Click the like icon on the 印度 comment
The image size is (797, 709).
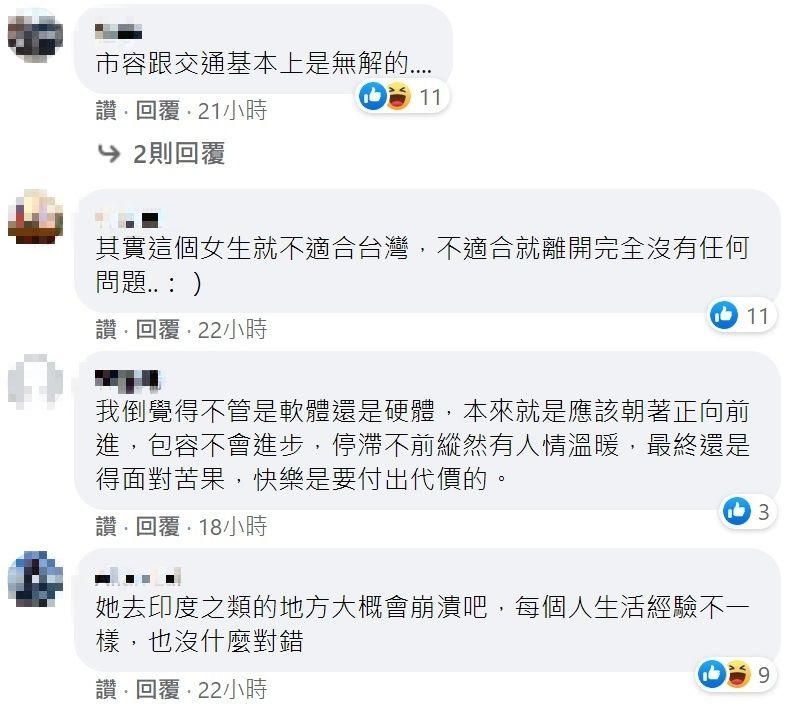pyautogui.click(x=712, y=675)
